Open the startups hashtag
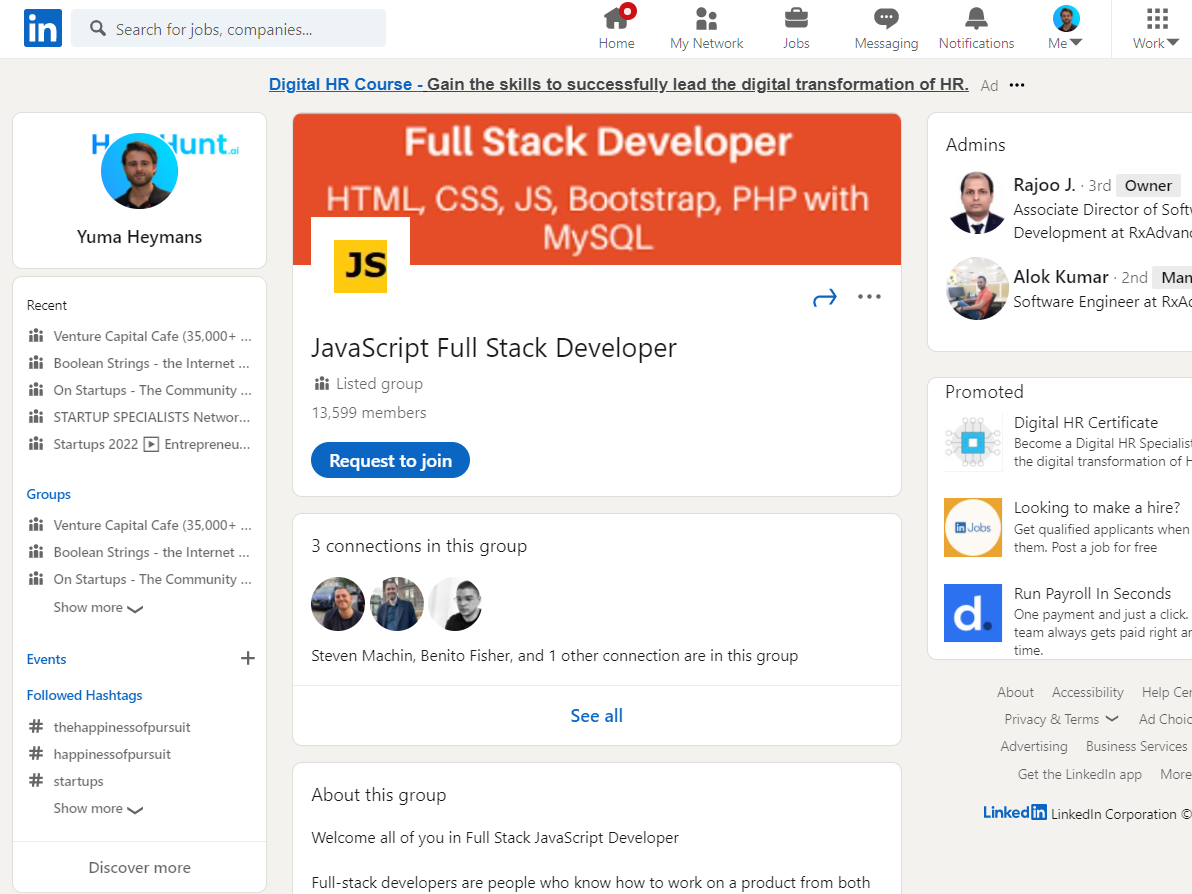The image size is (1192, 894). pyautogui.click(x=78, y=781)
